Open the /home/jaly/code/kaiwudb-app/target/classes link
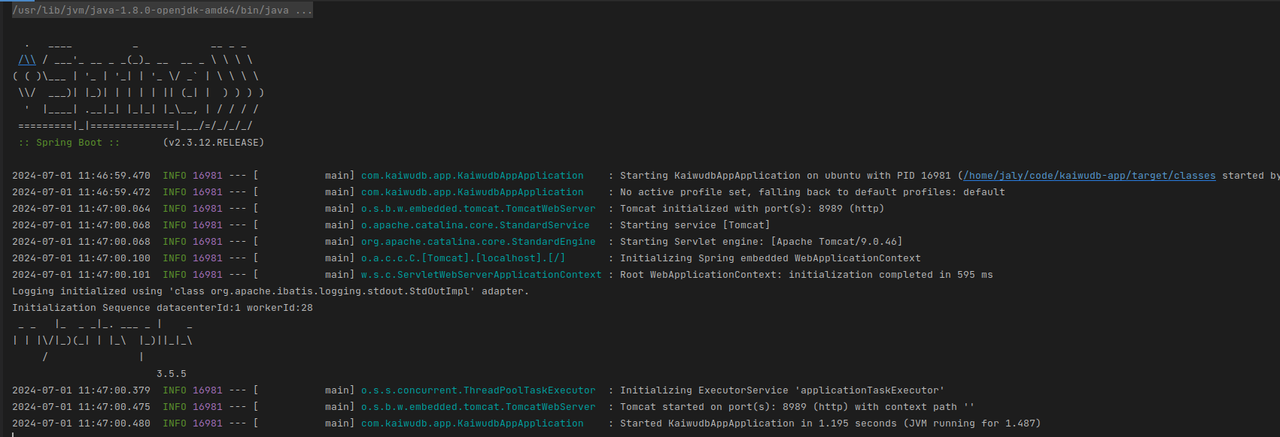 1089,176
